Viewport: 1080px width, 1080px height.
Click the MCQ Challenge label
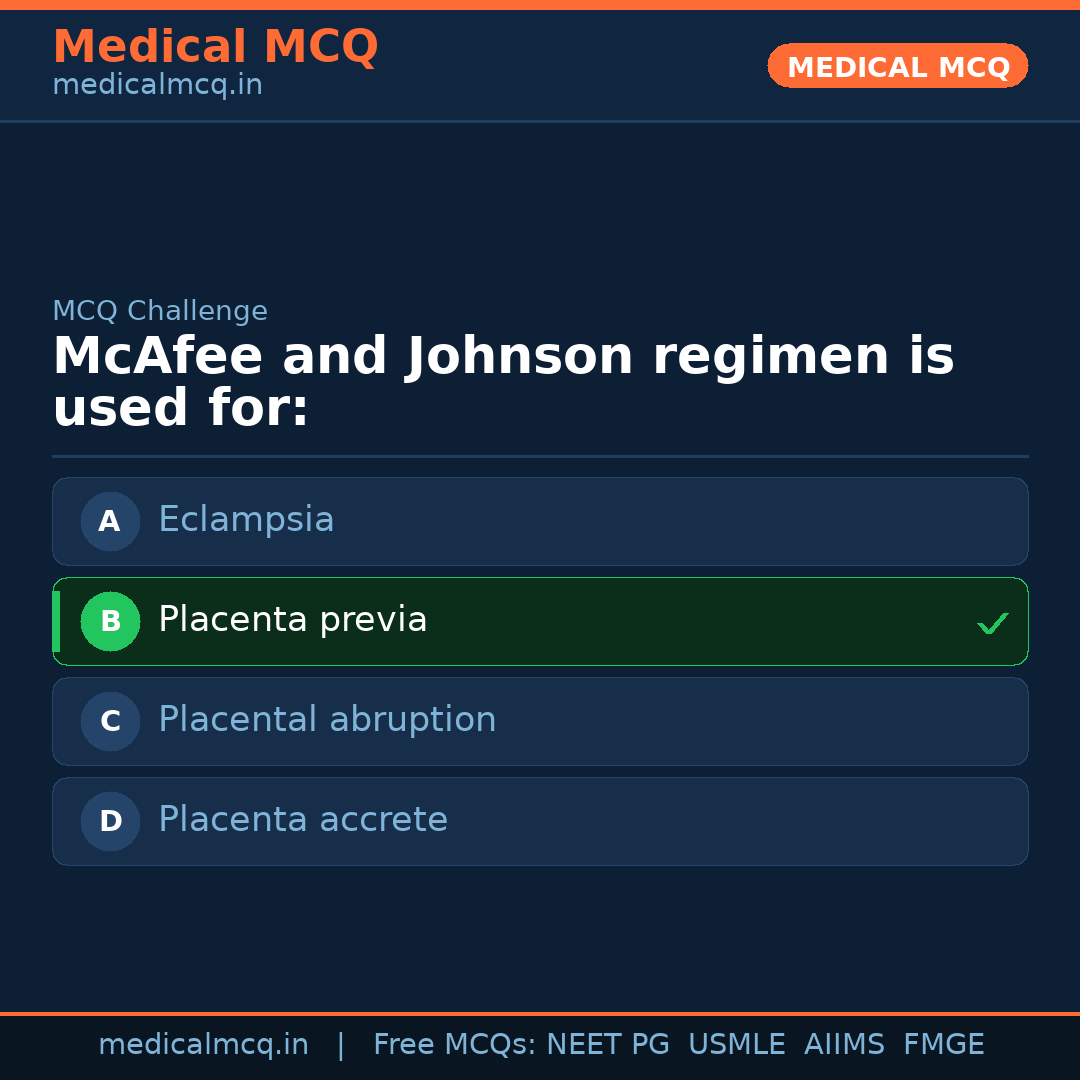[160, 310]
